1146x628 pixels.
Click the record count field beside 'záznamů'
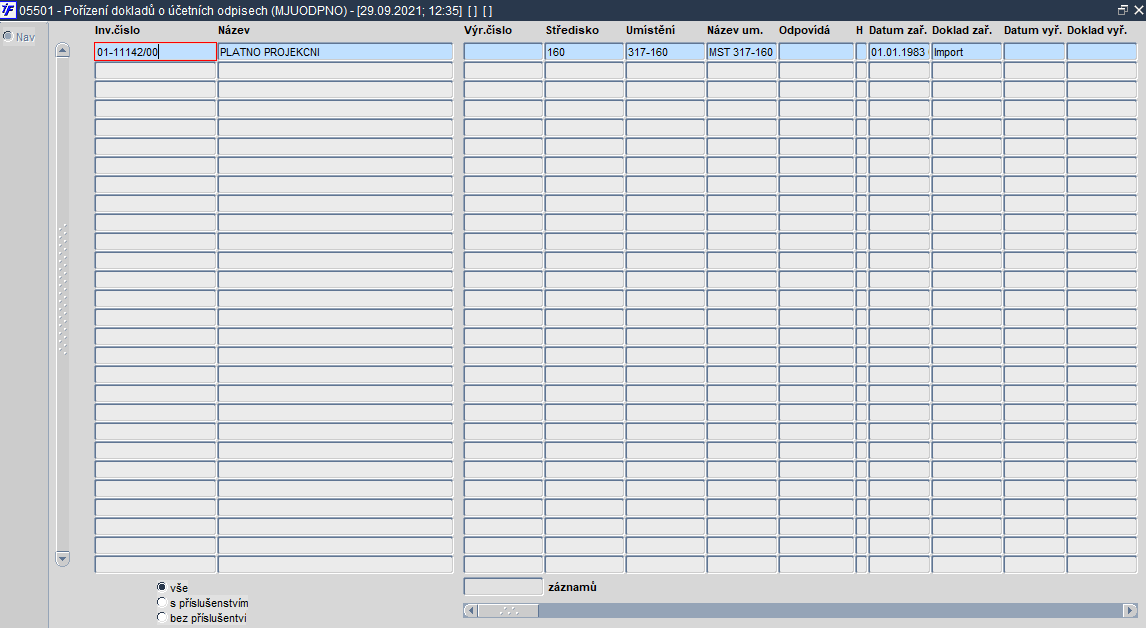click(504, 587)
